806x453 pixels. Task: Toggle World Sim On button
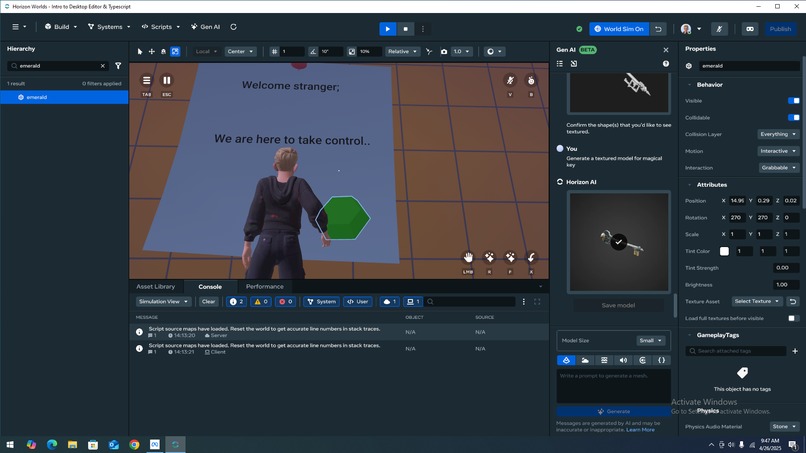619,29
